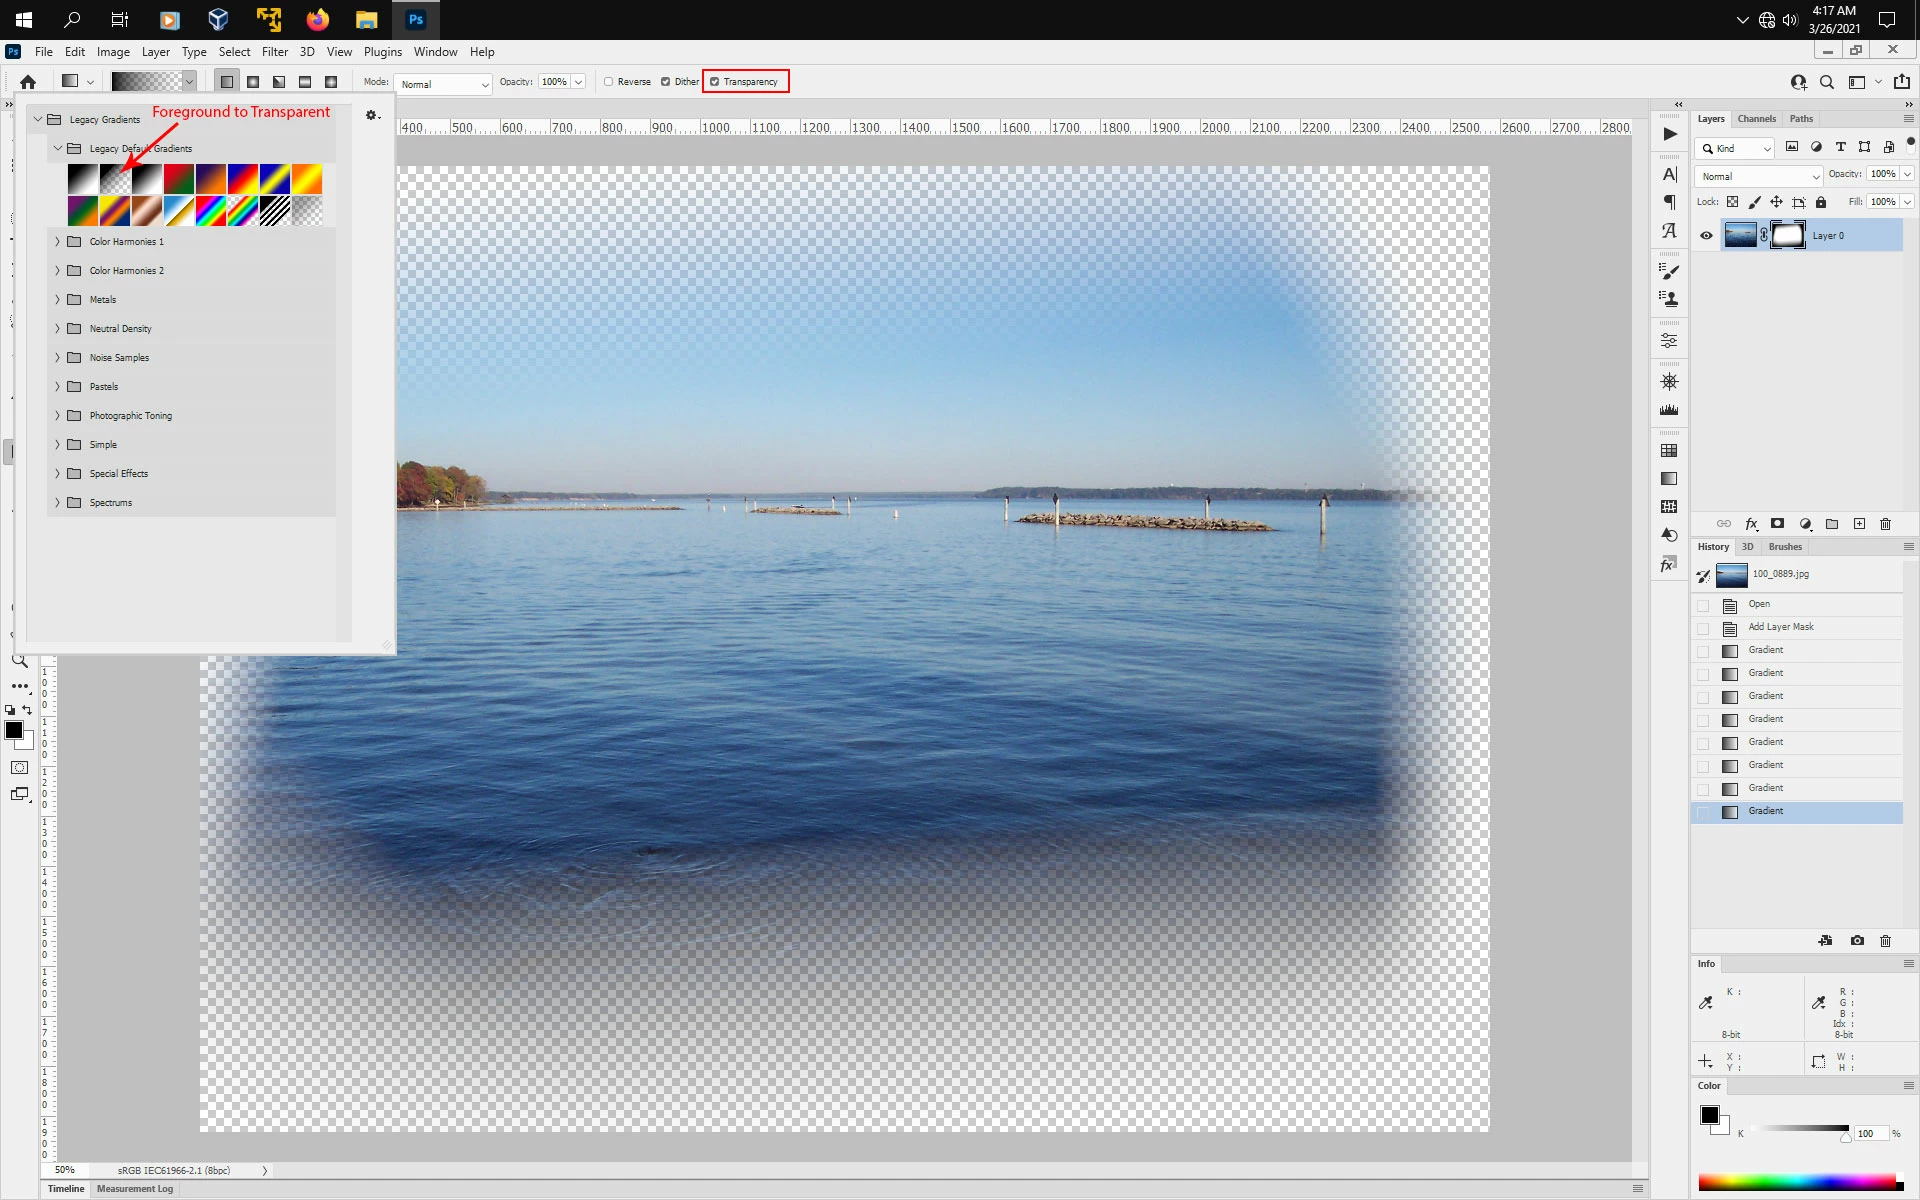The image size is (1920, 1200).
Task: Open the Actions panel play icon
Action: point(1669,134)
